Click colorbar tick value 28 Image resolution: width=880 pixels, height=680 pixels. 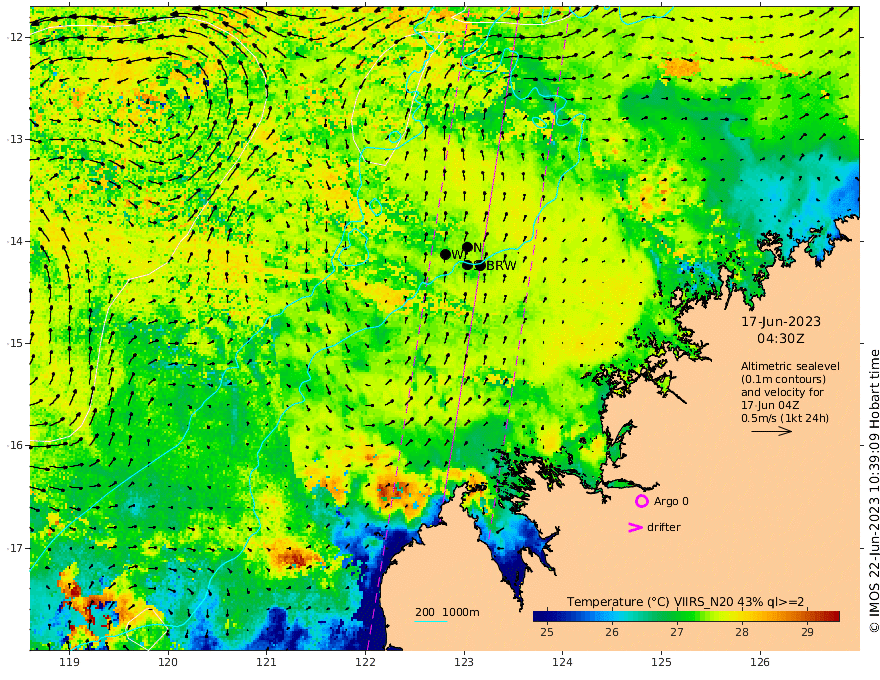[742, 632]
